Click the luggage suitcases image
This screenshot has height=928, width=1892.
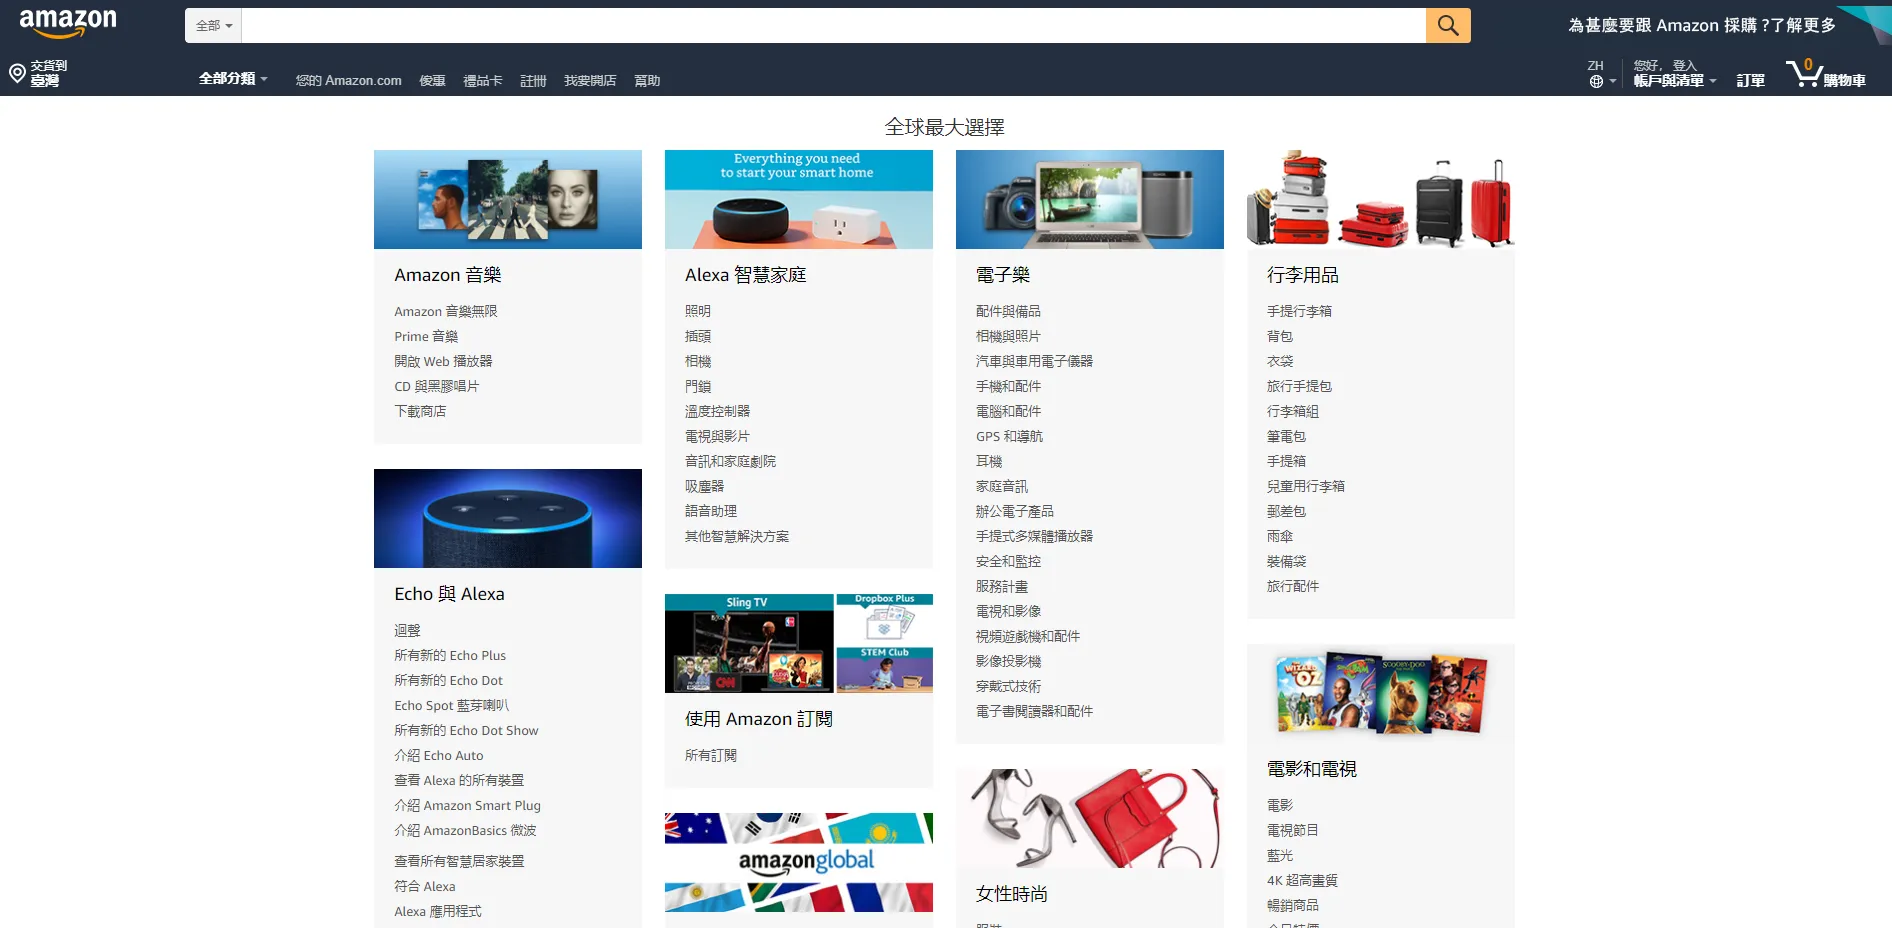click(x=1381, y=199)
